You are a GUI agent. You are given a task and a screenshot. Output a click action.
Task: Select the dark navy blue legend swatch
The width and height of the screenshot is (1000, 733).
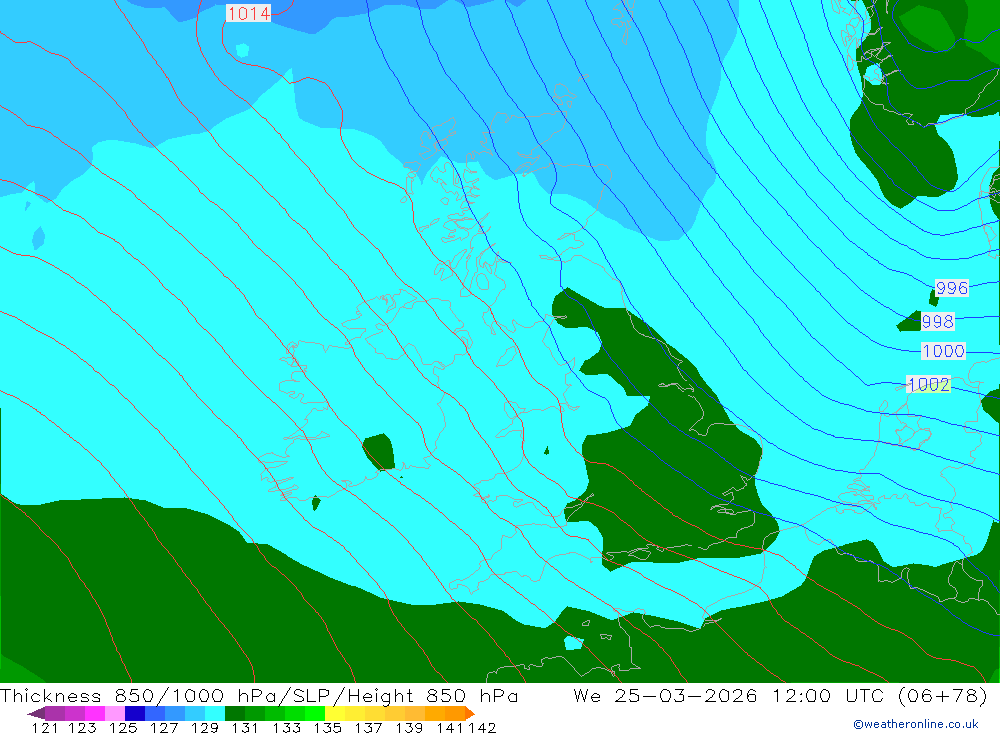[135, 713]
